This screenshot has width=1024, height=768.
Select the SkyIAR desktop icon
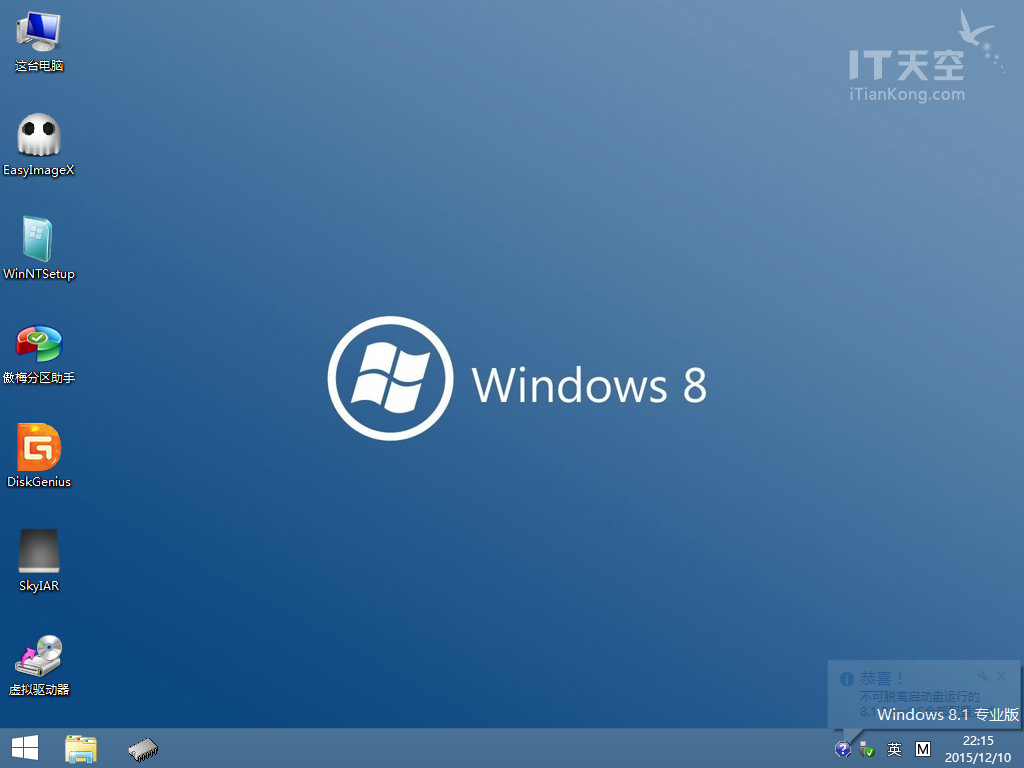tap(39, 560)
